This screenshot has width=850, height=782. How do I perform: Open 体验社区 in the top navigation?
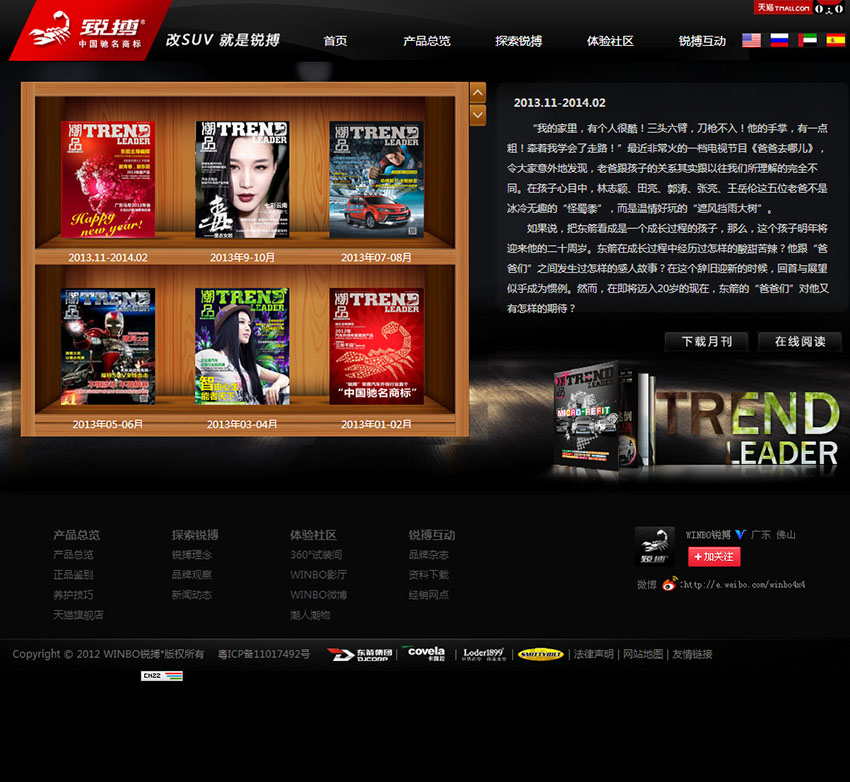point(610,41)
